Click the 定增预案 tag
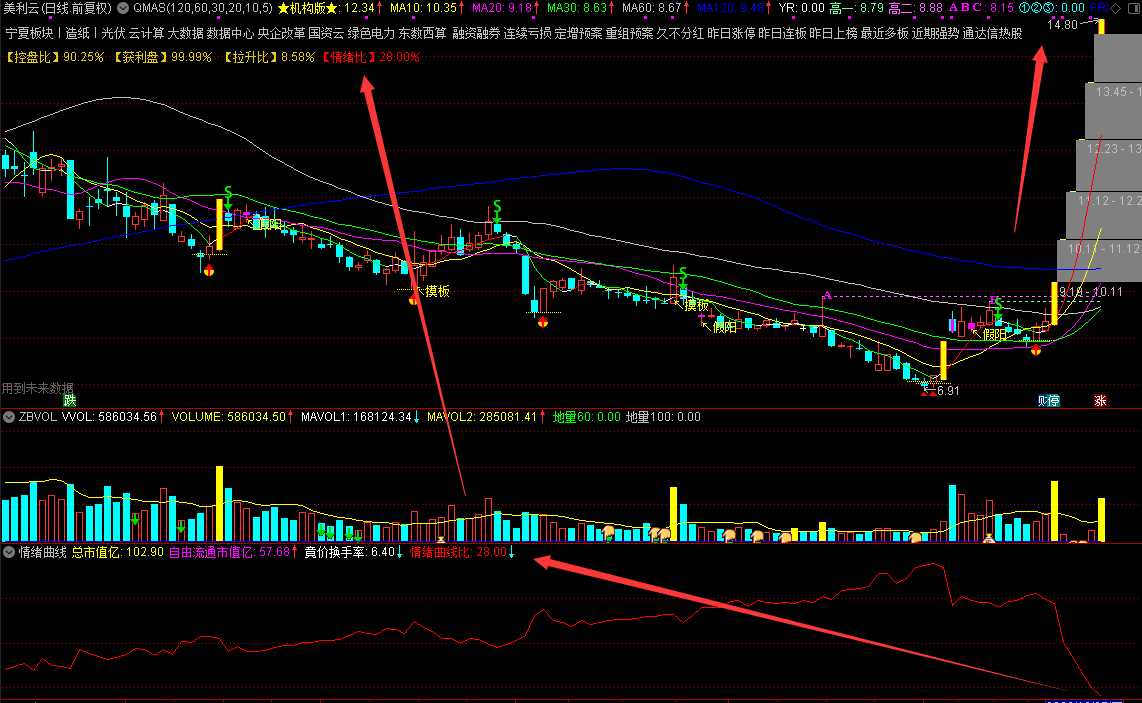Screen dimensions: 1142x703 tap(578, 34)
